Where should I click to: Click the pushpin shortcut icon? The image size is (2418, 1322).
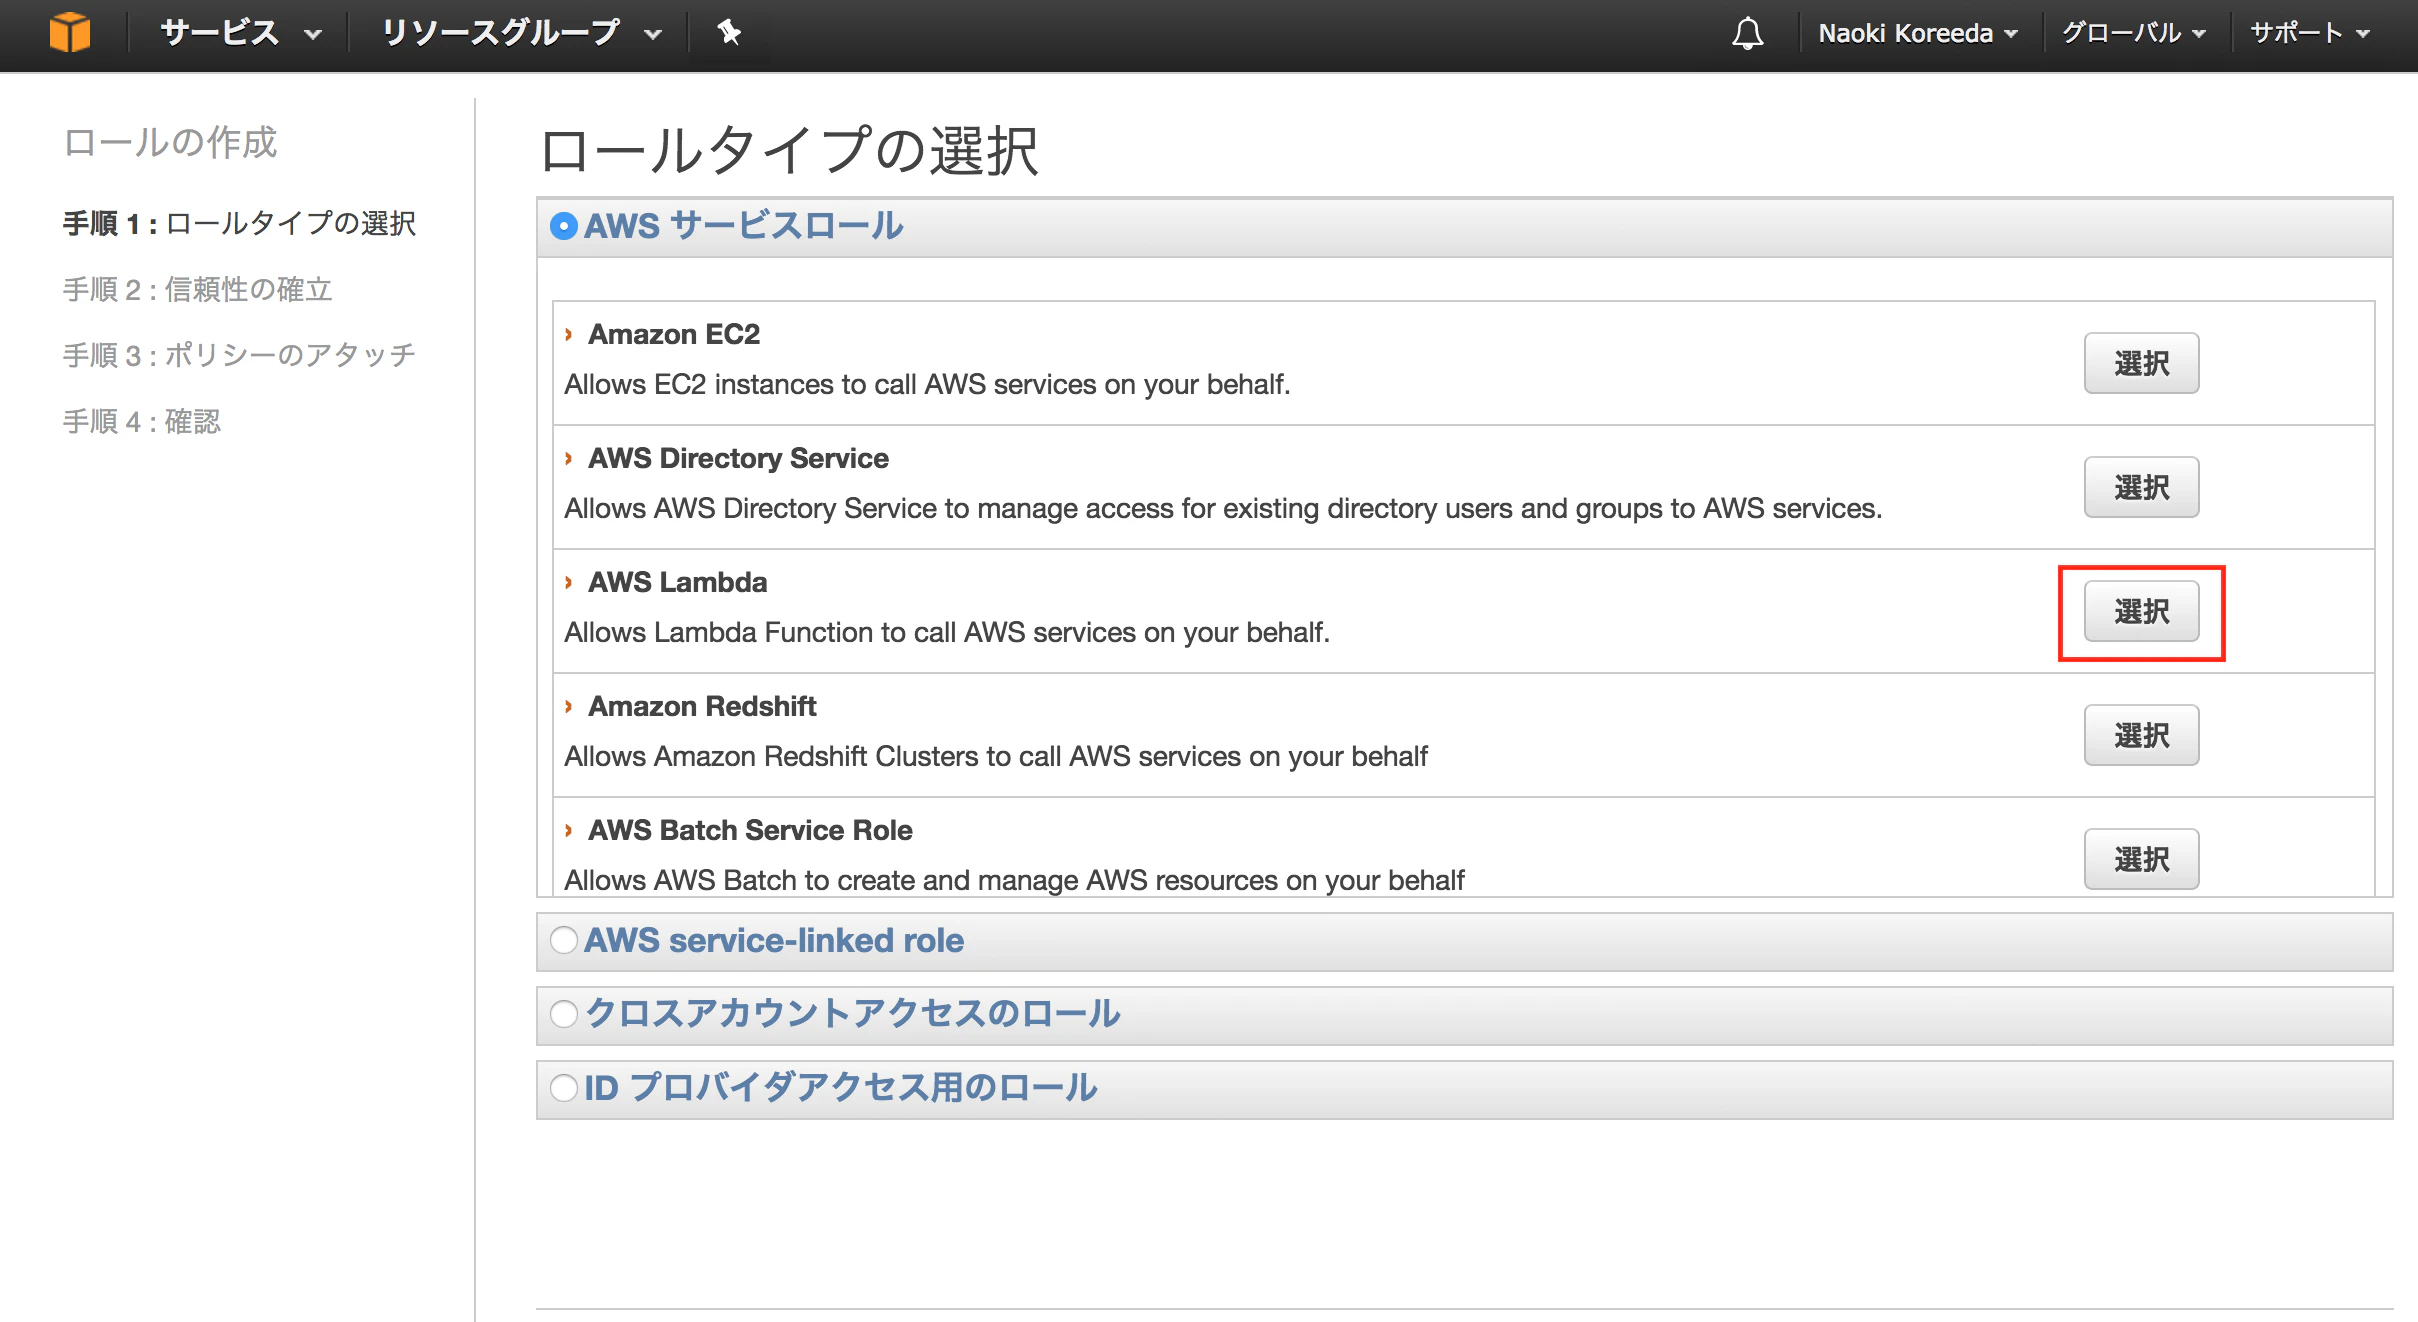[729, 33]
